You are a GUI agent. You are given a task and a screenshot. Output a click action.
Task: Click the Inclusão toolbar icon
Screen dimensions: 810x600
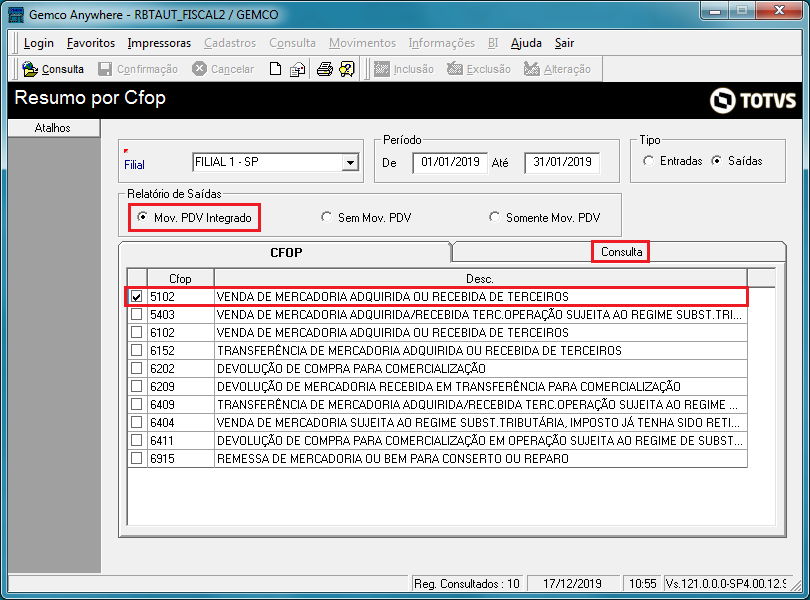382,69
